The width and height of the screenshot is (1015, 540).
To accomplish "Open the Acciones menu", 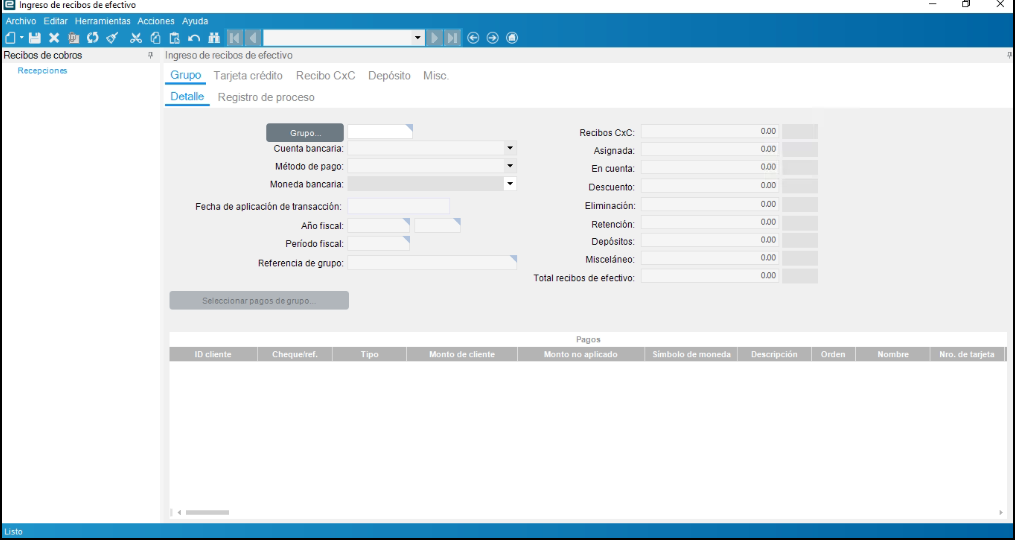I will 156,21.
